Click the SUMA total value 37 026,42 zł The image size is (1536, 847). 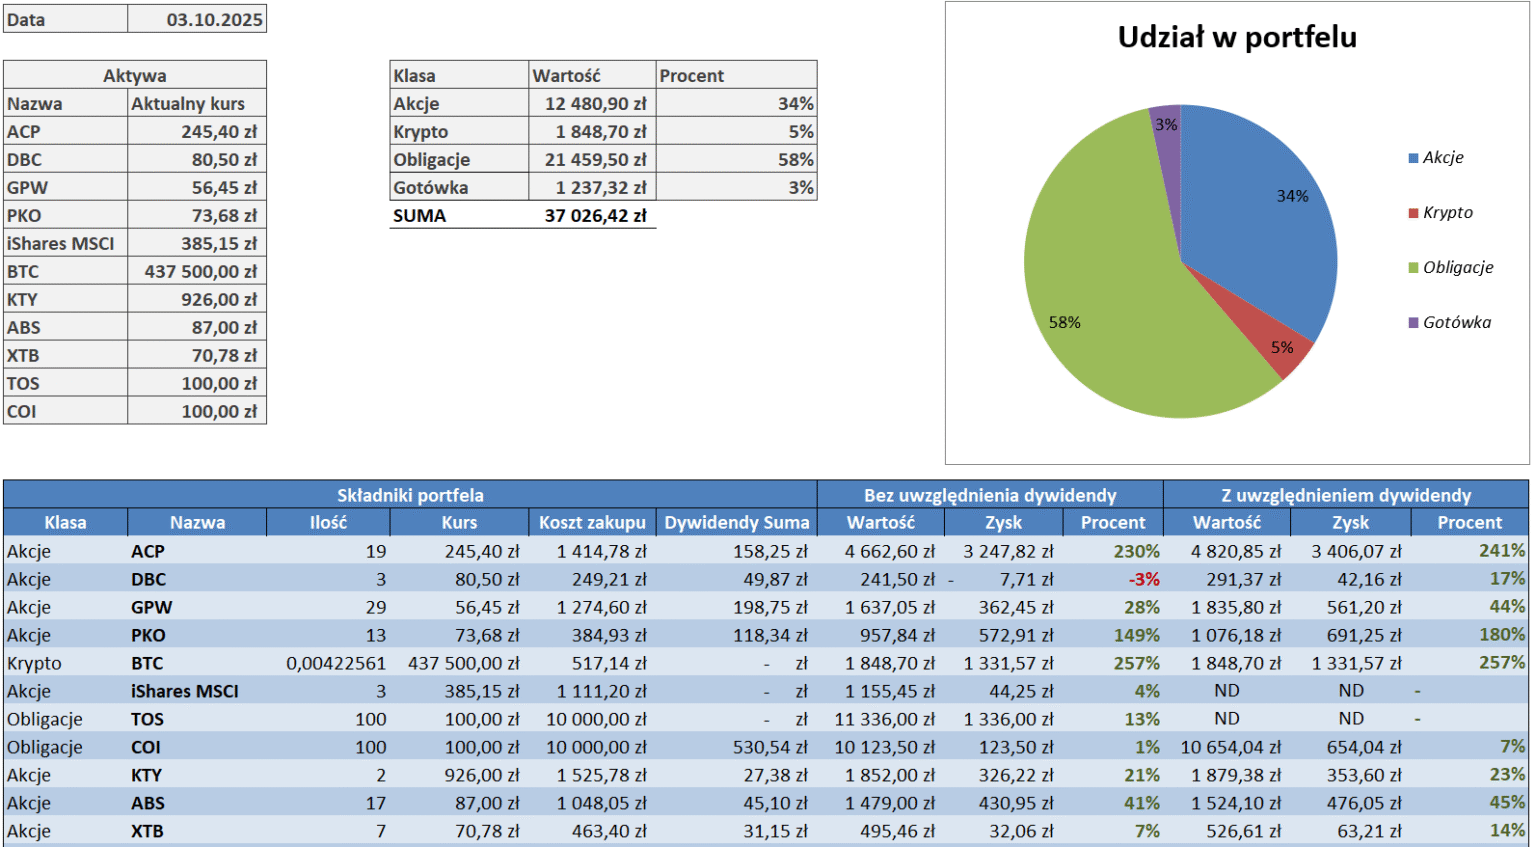pyautogui.click(x=594, y=215)
